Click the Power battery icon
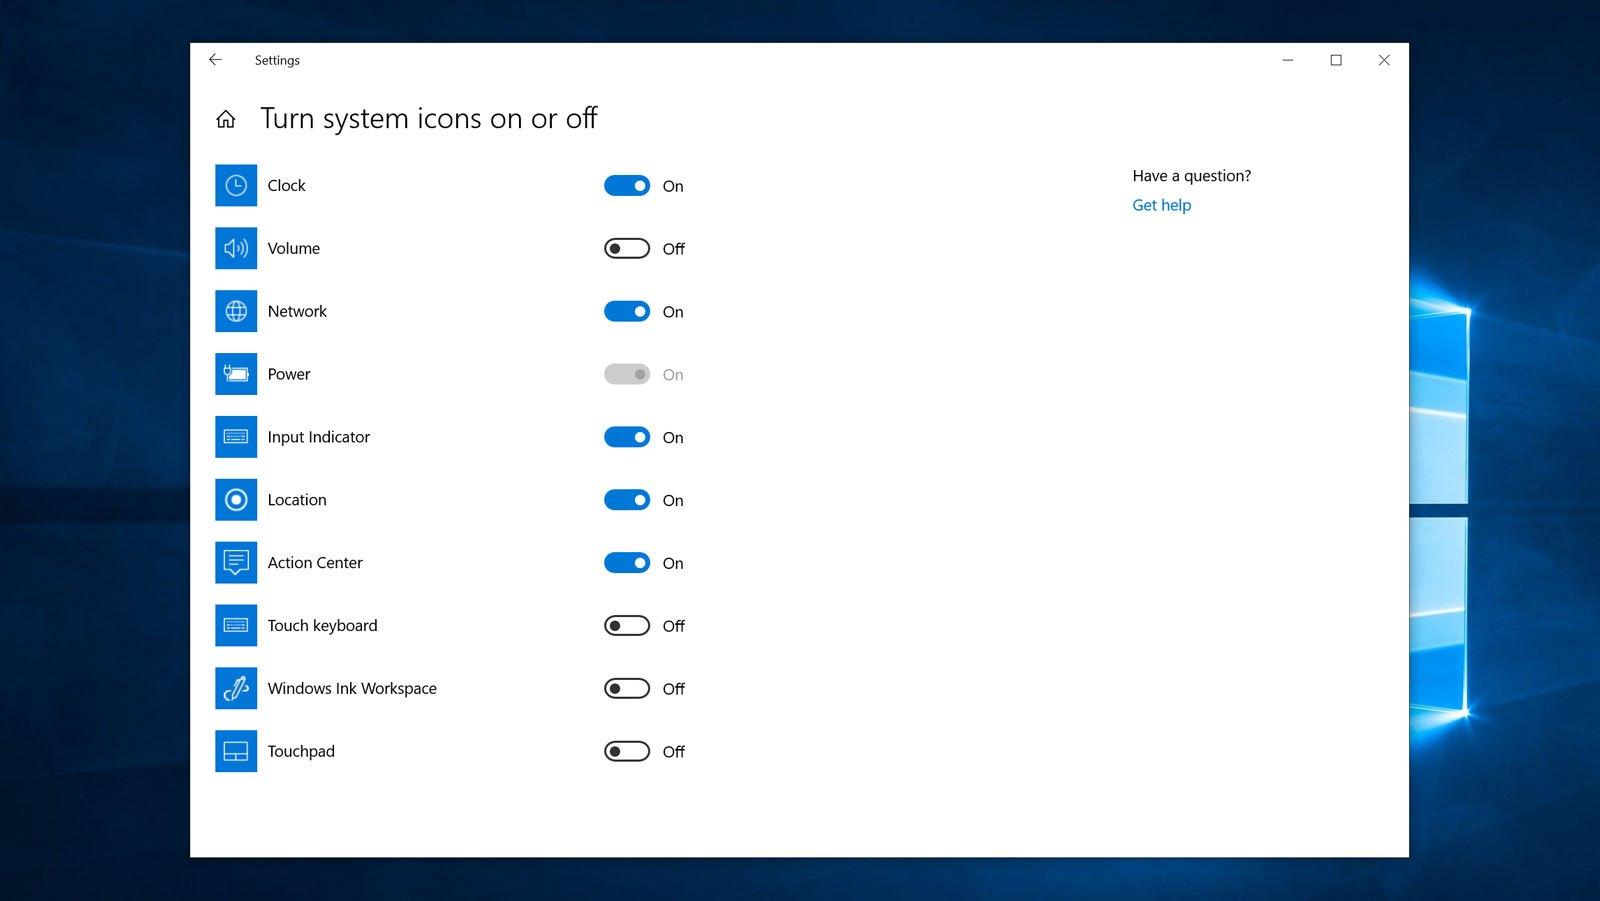Screen dimensions: 1600x901 pyautogui.click(x=235, y=373)
